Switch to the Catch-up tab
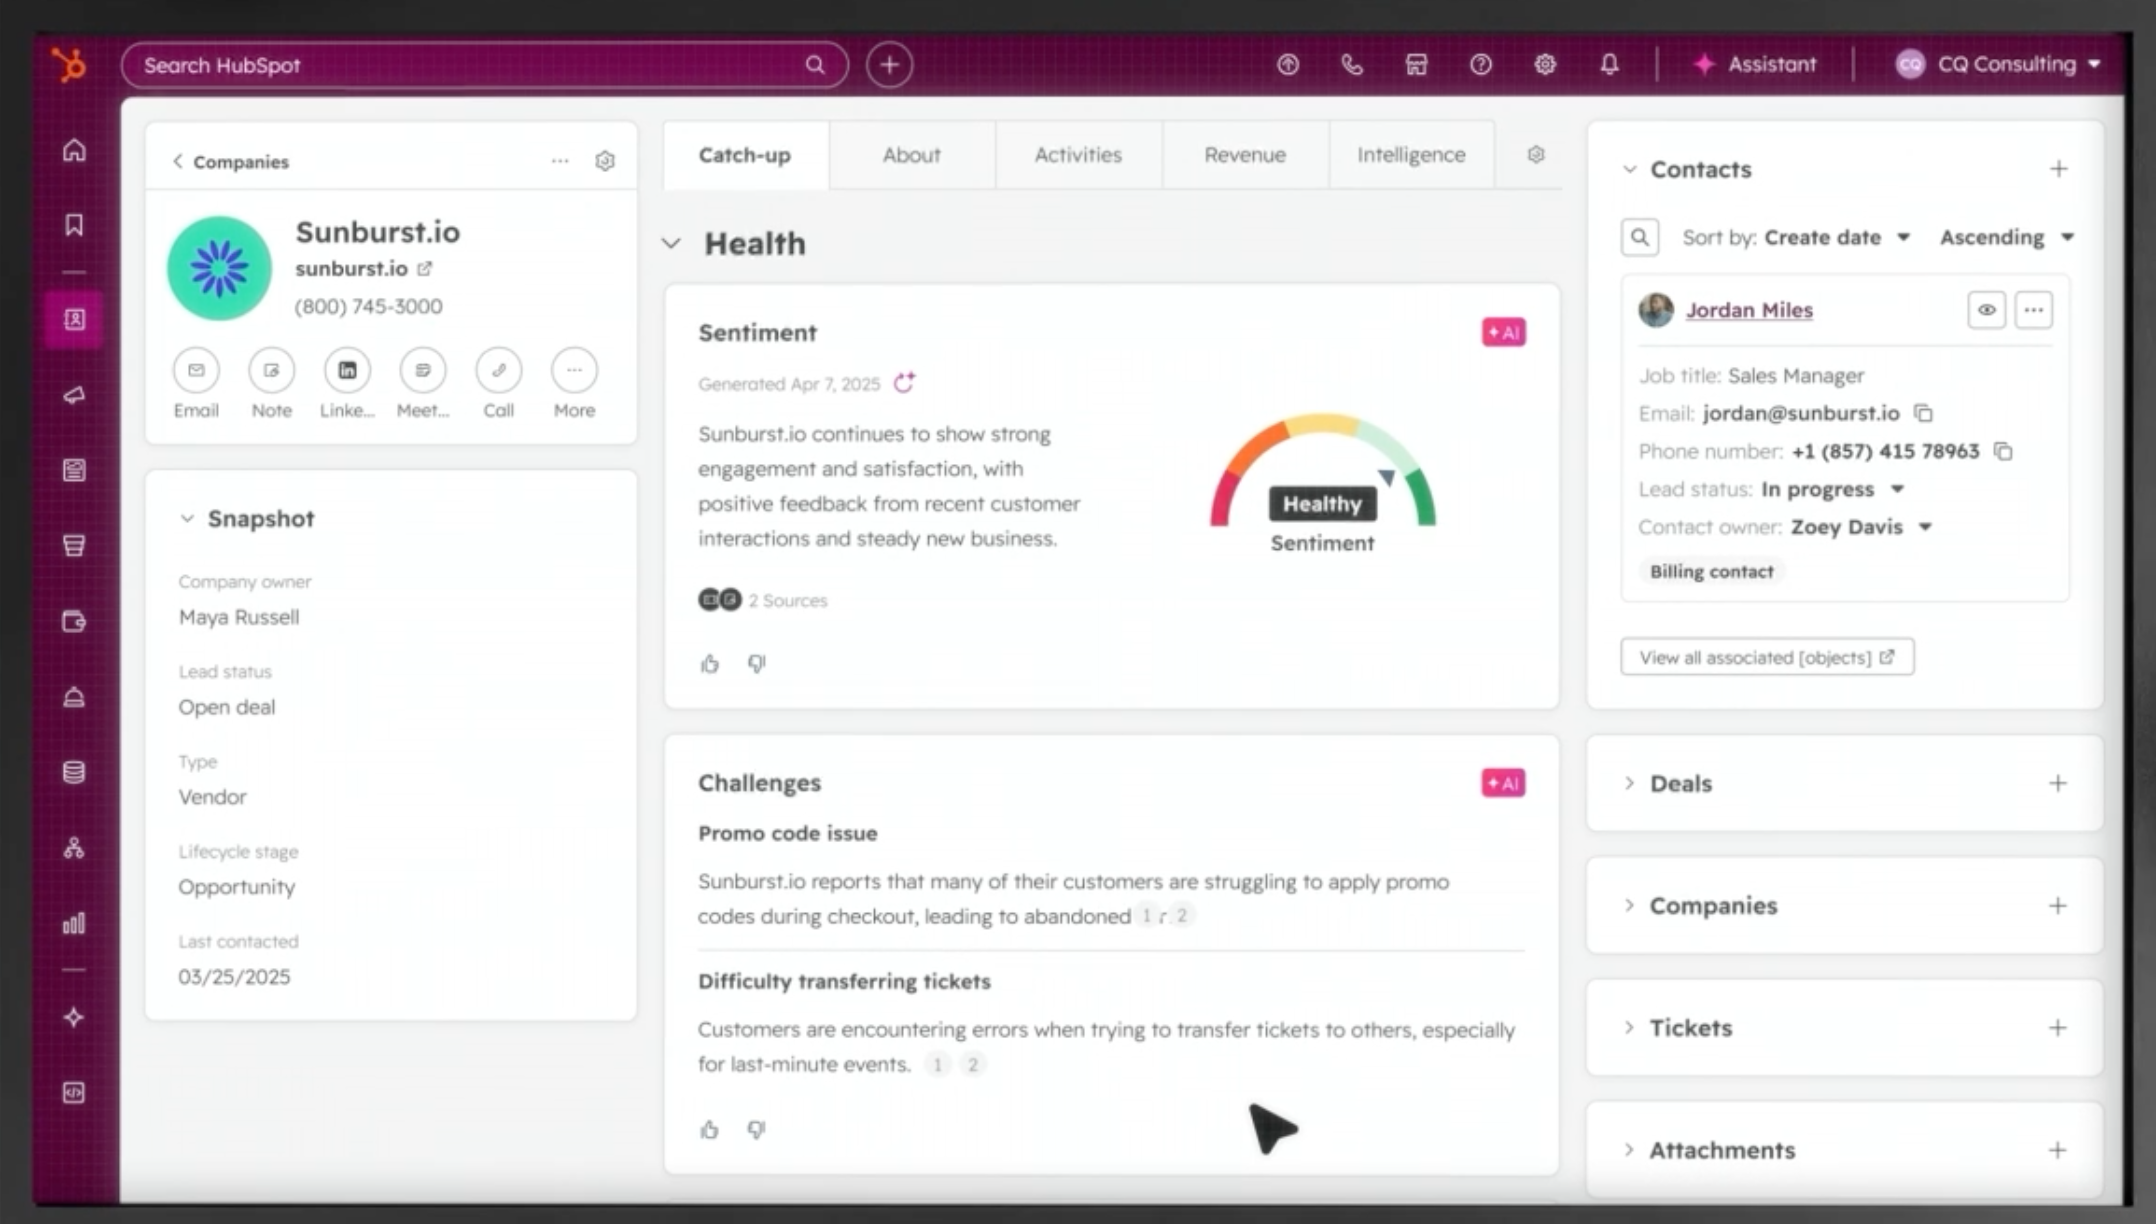2156x1224 pixels. (745, 155)
